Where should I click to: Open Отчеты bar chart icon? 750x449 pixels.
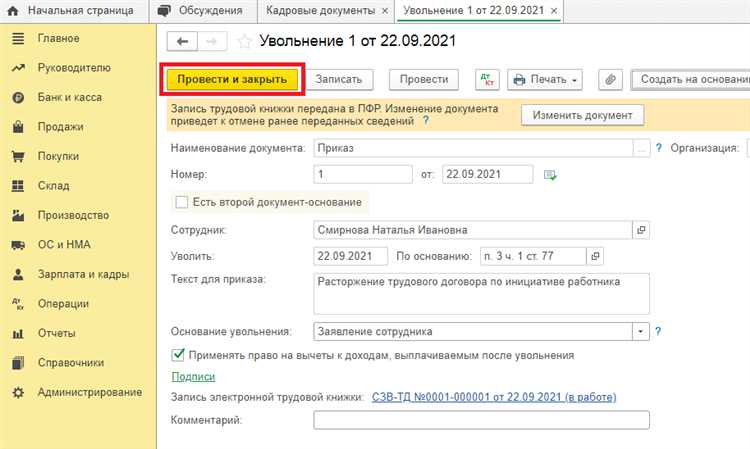tap(18, 333)
